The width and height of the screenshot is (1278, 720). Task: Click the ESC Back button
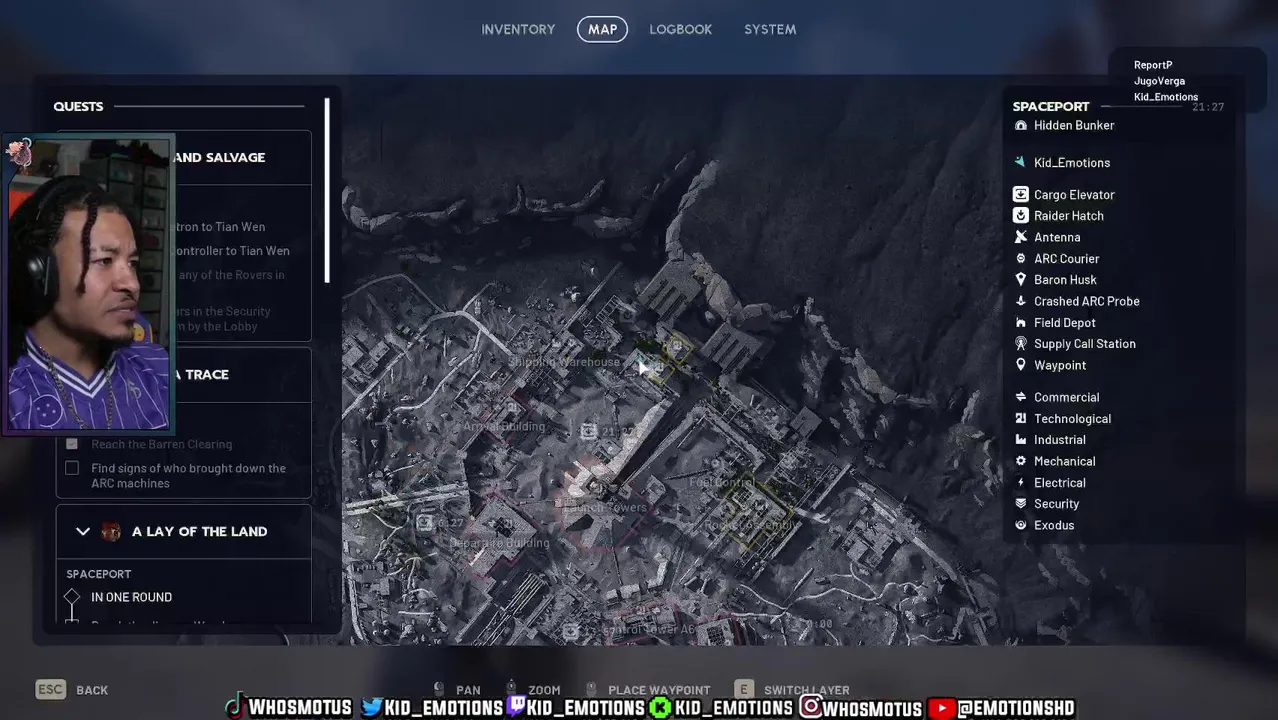tap(72, 689)
